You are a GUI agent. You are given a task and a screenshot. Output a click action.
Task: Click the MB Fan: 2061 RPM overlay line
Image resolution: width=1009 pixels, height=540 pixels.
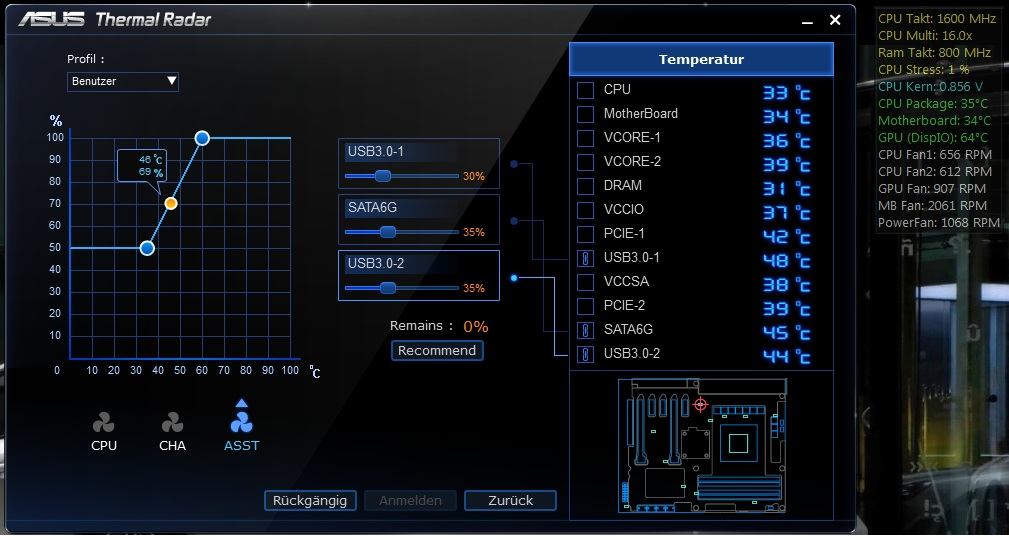[x=932, y=206]
